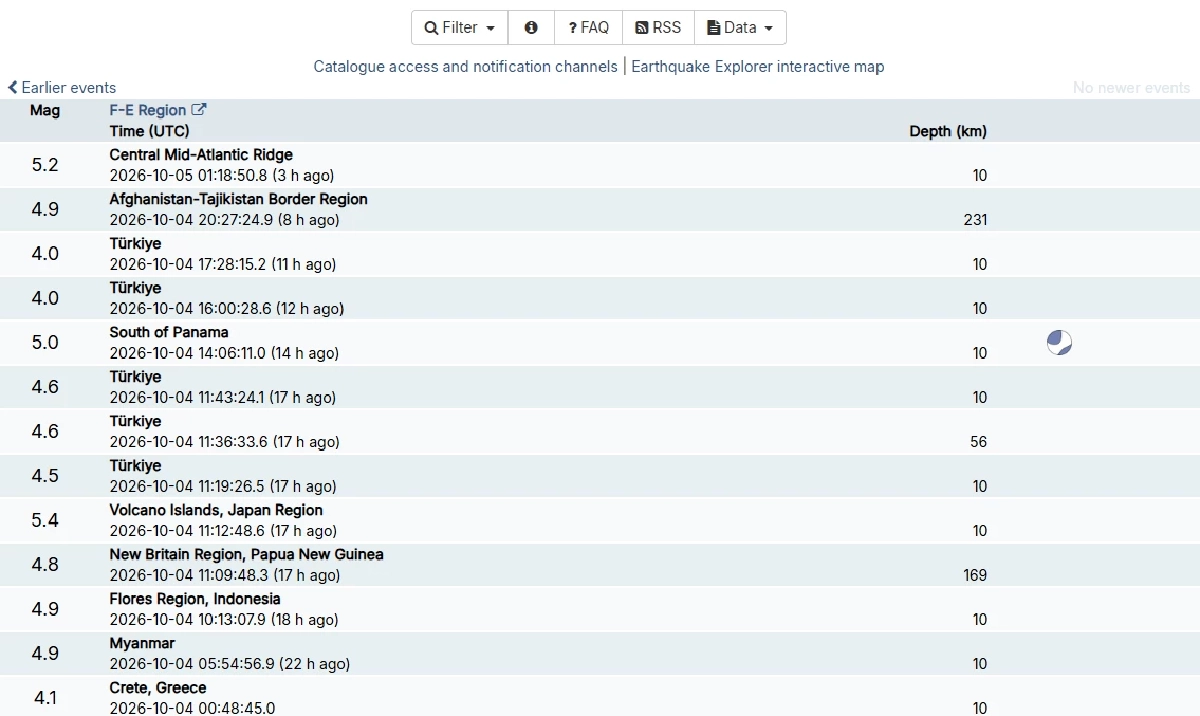This screenshot has width=1200, height=716.
Task: Click the No newer events link
Action: point(1131,88)
